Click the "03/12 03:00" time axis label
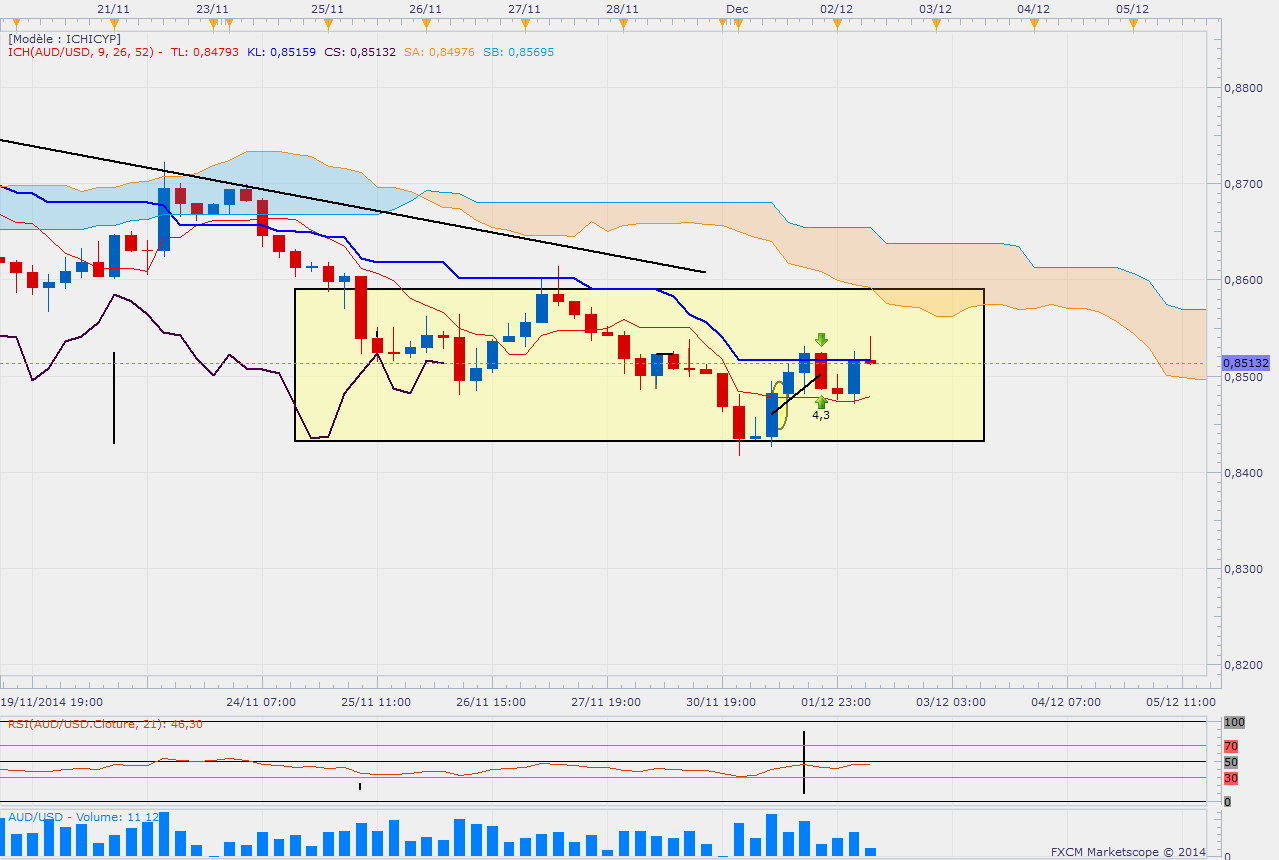This screenshot has height=860, width=1279. 952,702
